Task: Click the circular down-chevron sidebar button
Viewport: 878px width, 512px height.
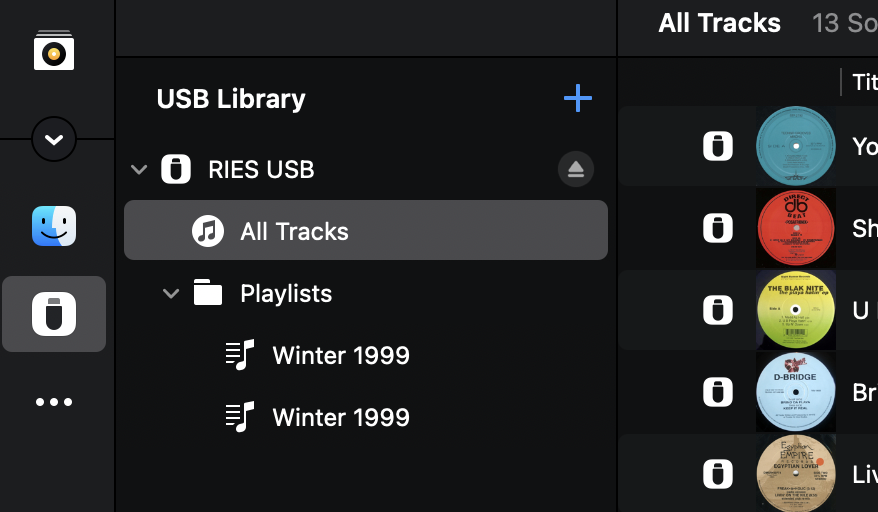Action: [x=54, y=140]
